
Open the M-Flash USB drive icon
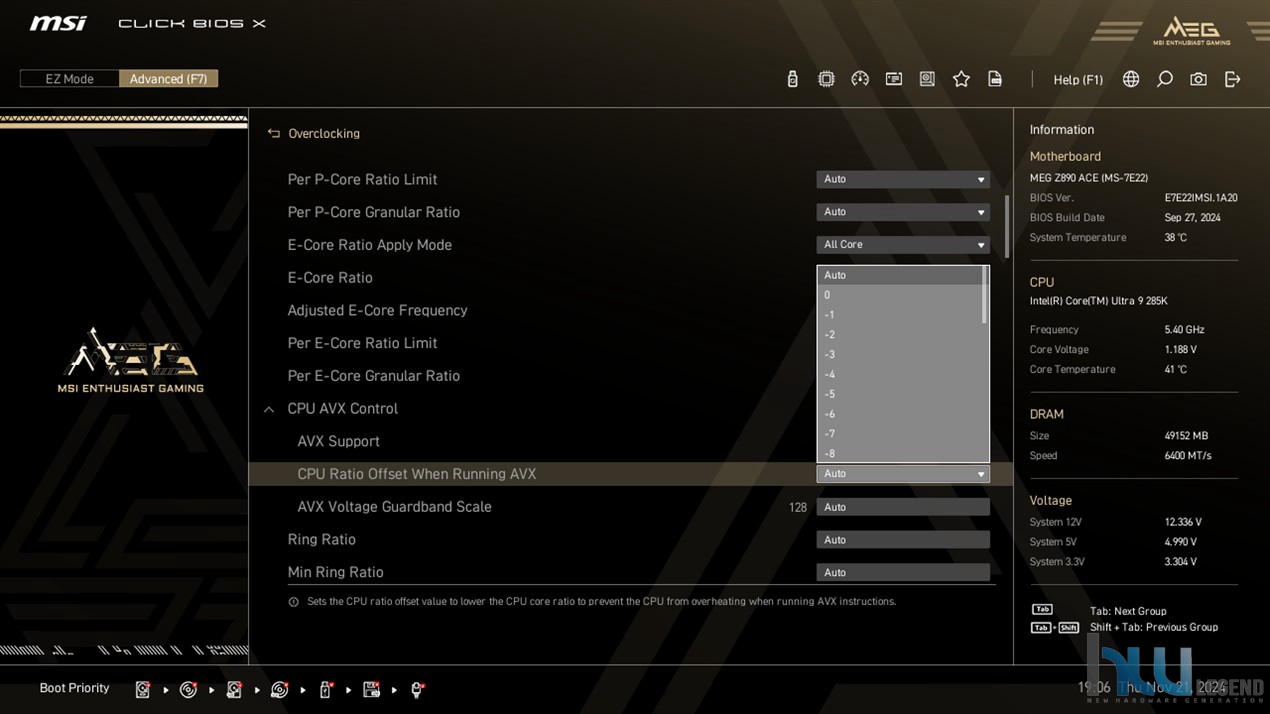pyautogui.click(x=793, y=79)
